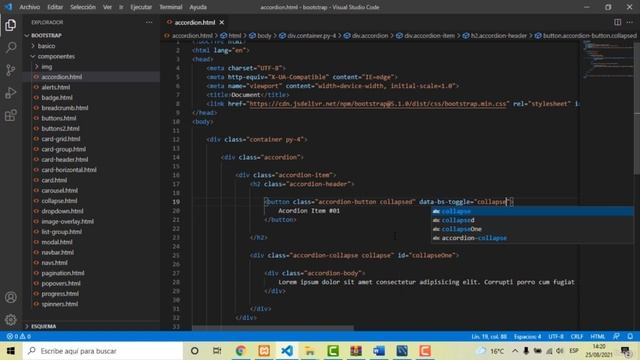Open the Accounts menu icon
This screenshot has height=360, width=640.
pos(11,297)
